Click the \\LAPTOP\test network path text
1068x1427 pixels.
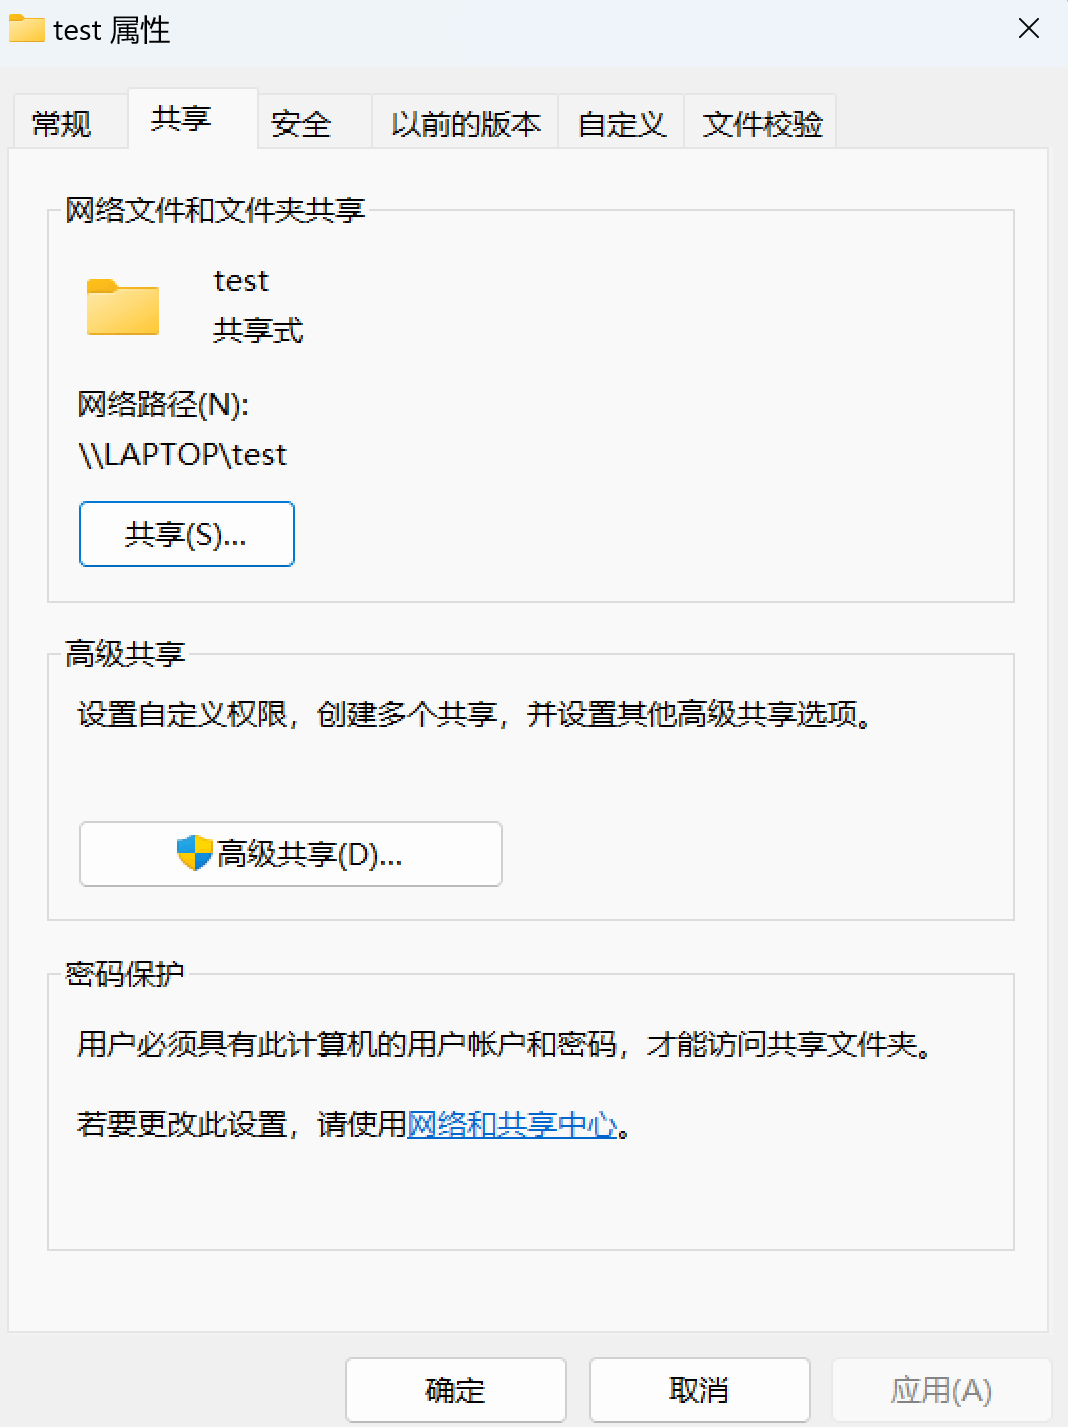pos(183,455)
